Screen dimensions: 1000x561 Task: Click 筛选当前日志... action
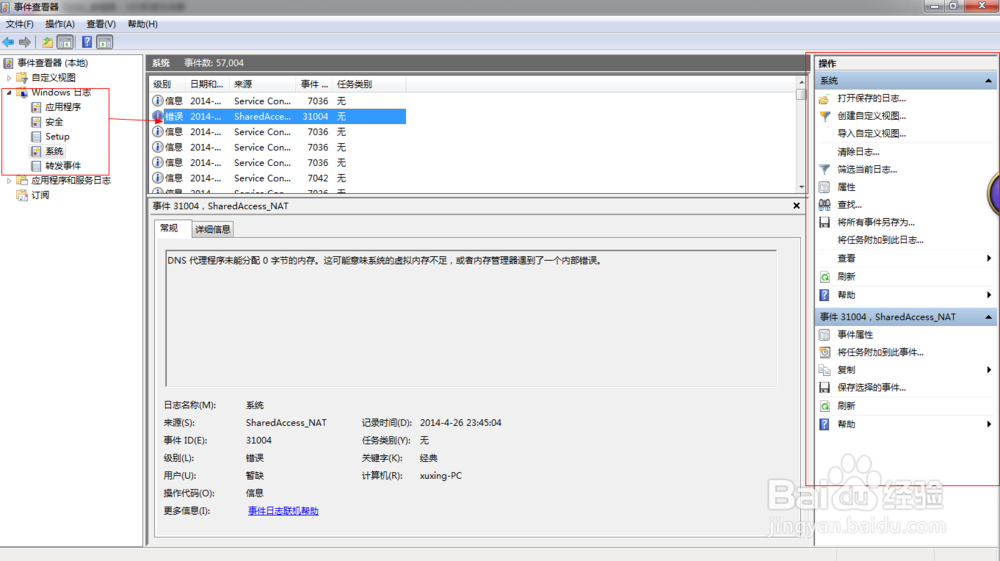[x=867, y=170]
